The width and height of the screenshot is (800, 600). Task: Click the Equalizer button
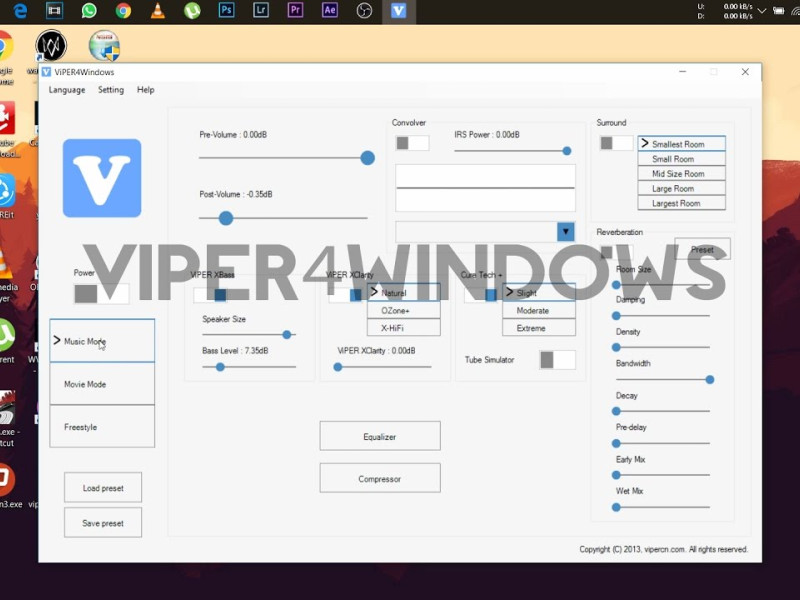pos(380,436)
